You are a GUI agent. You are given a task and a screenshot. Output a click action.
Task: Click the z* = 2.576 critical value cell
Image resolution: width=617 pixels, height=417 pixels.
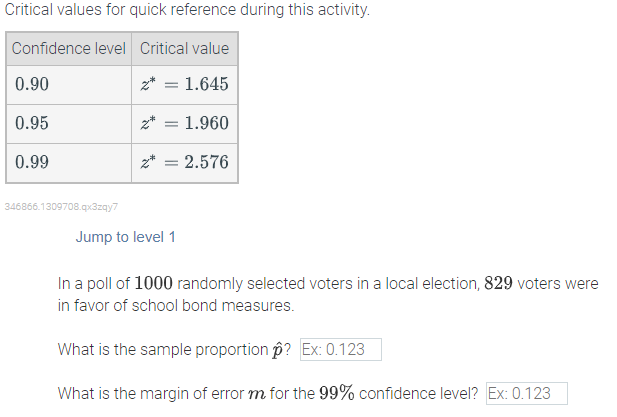tap(185, 162)
